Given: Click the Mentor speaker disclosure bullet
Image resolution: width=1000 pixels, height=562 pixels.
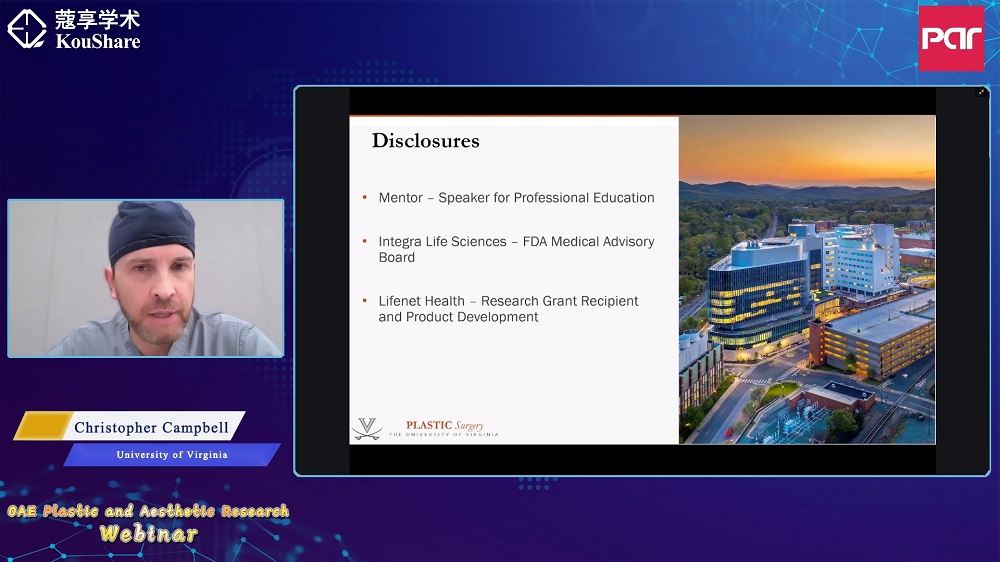Looking at the screenshot, I should click(x=516, y=198).
